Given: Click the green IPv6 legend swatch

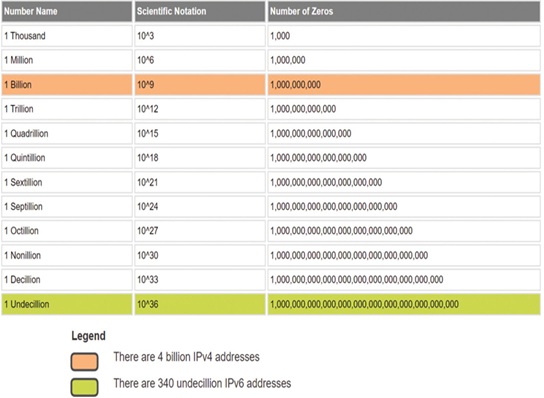Looking at the screenshot, I should click(84, 387).
